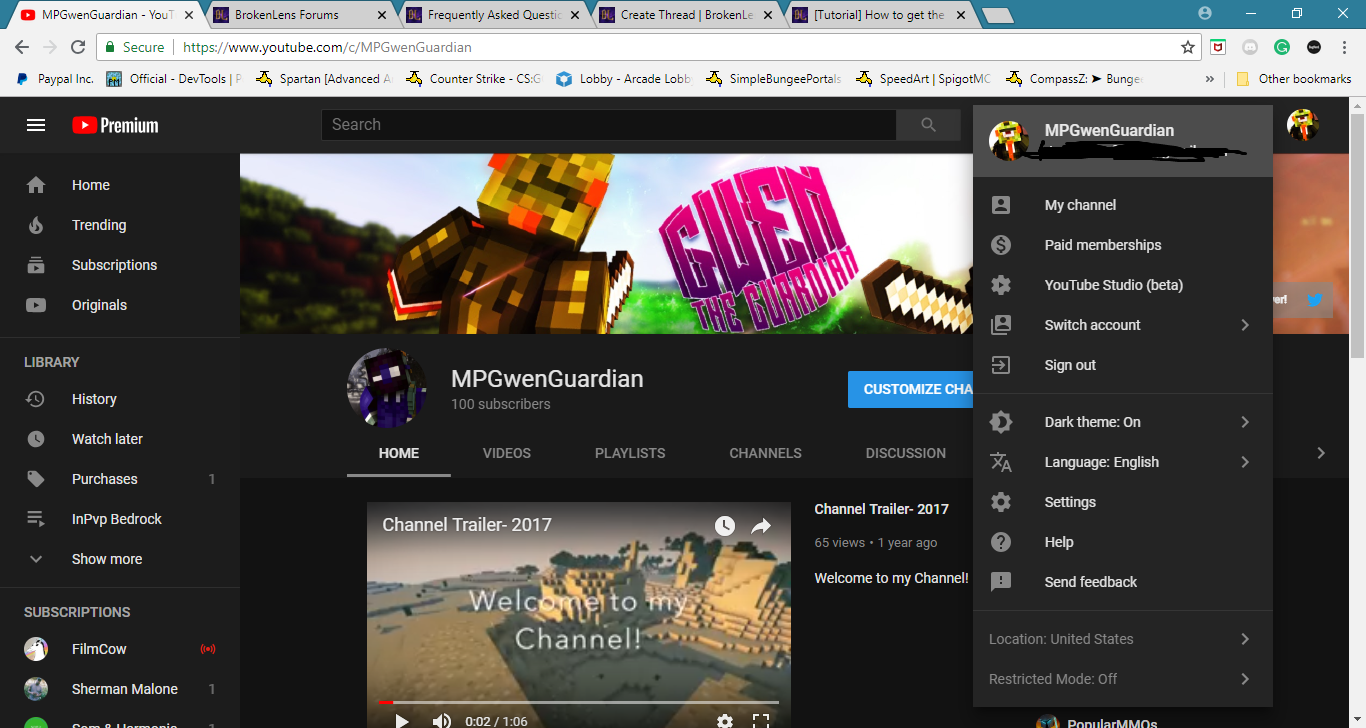Expand Switch account submenu
Image resolution: width=1366 pixels, height=728 pixels.
pyautogui.click(x=1122, y=325)
